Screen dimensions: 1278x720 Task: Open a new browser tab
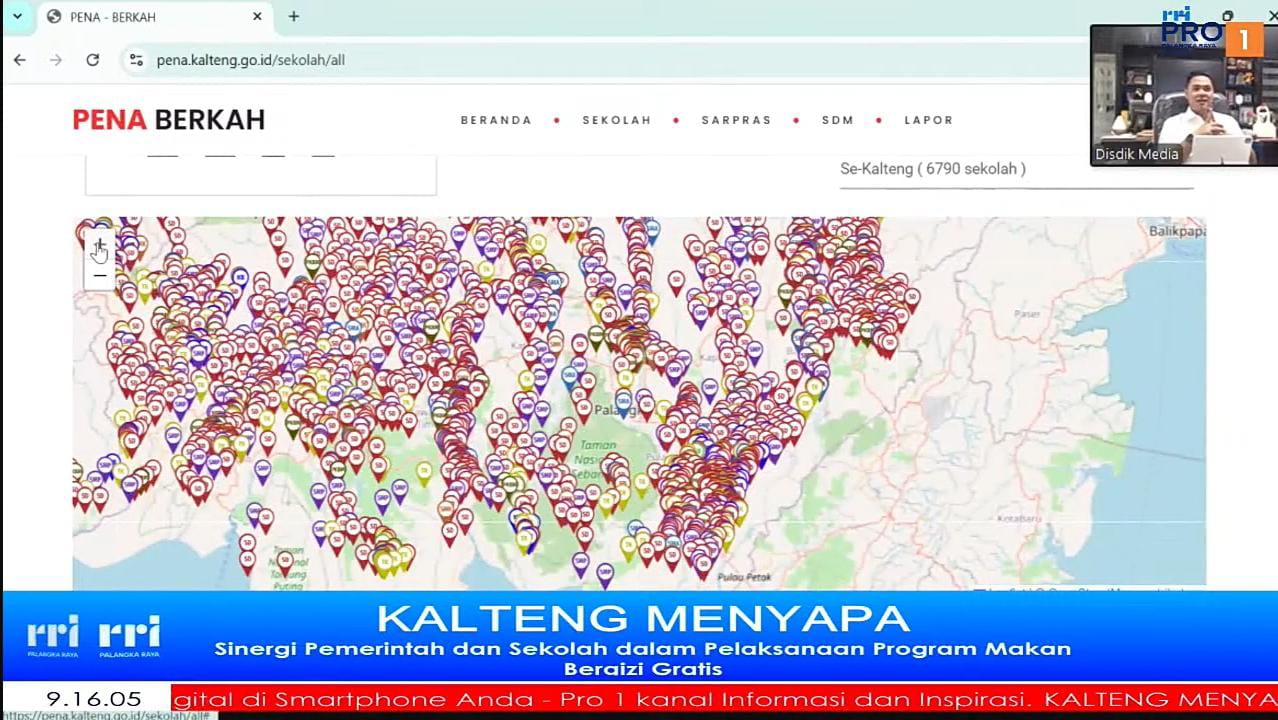(293, 17)
